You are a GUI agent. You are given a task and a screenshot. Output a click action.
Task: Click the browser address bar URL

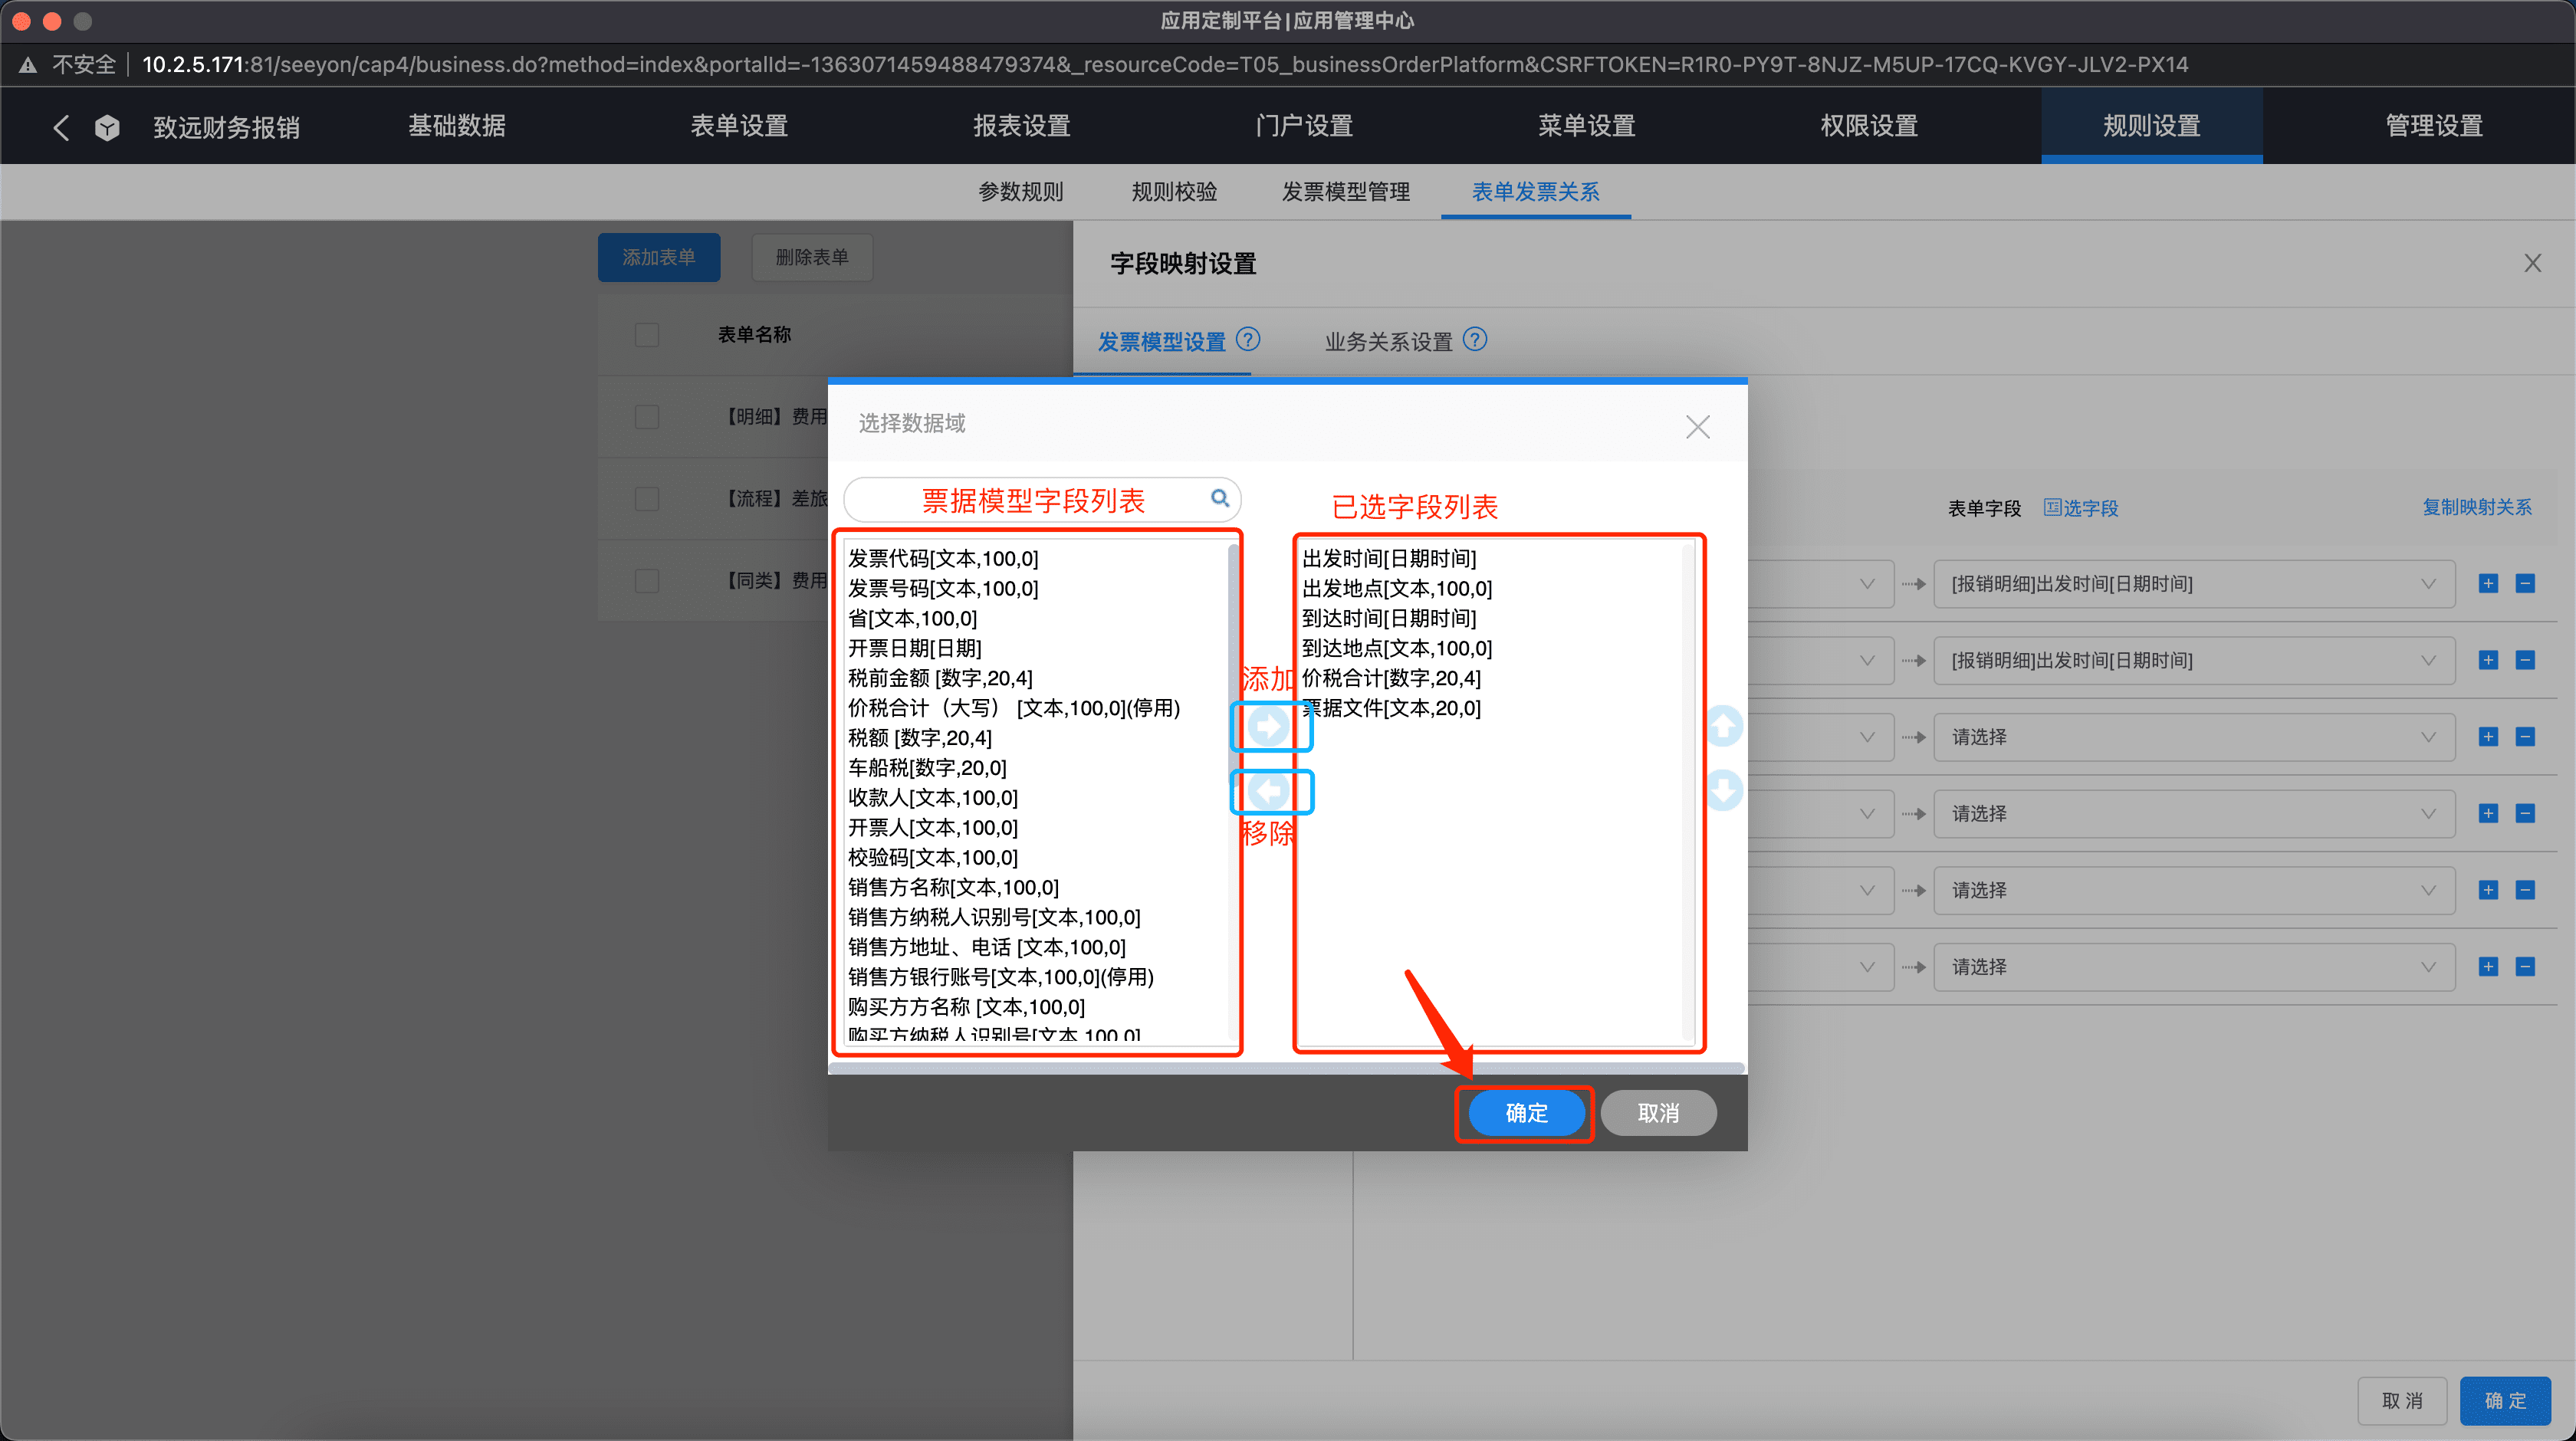[x=1164, y=65]
